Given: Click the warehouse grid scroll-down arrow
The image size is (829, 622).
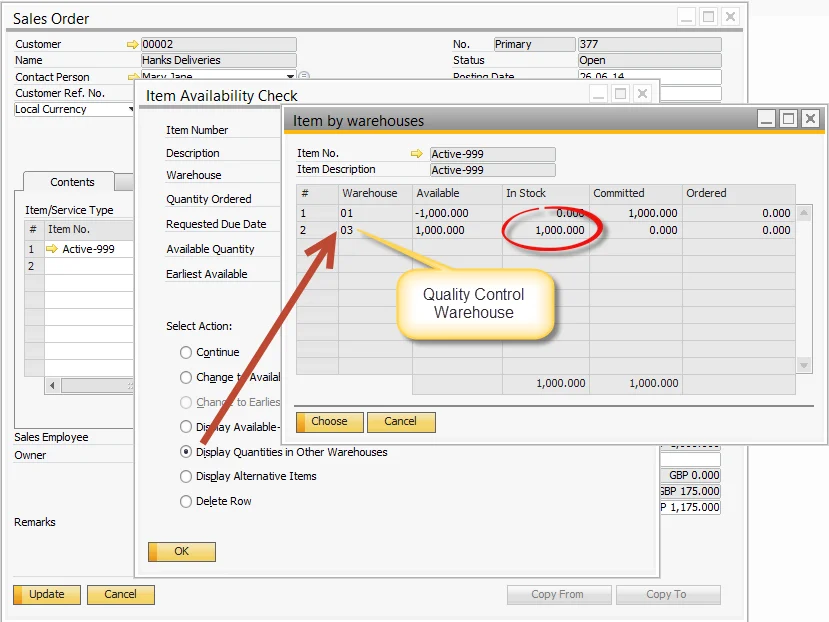Looking at the screenshot, I should [804, 365].
